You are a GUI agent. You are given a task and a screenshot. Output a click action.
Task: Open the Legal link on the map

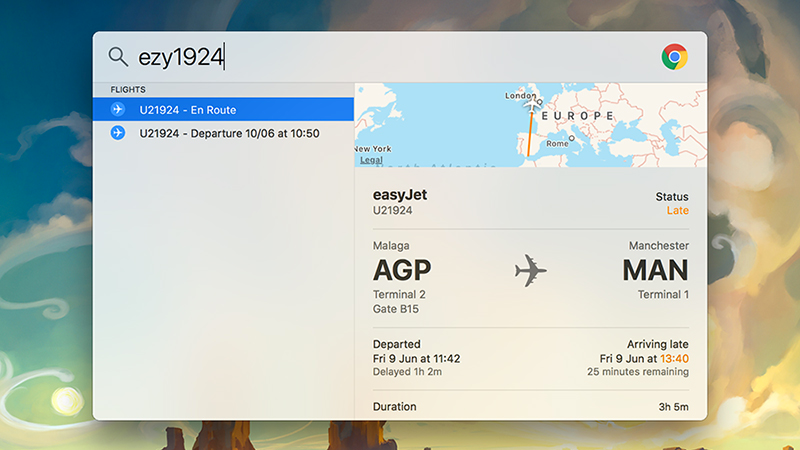(x=371, y=160)
